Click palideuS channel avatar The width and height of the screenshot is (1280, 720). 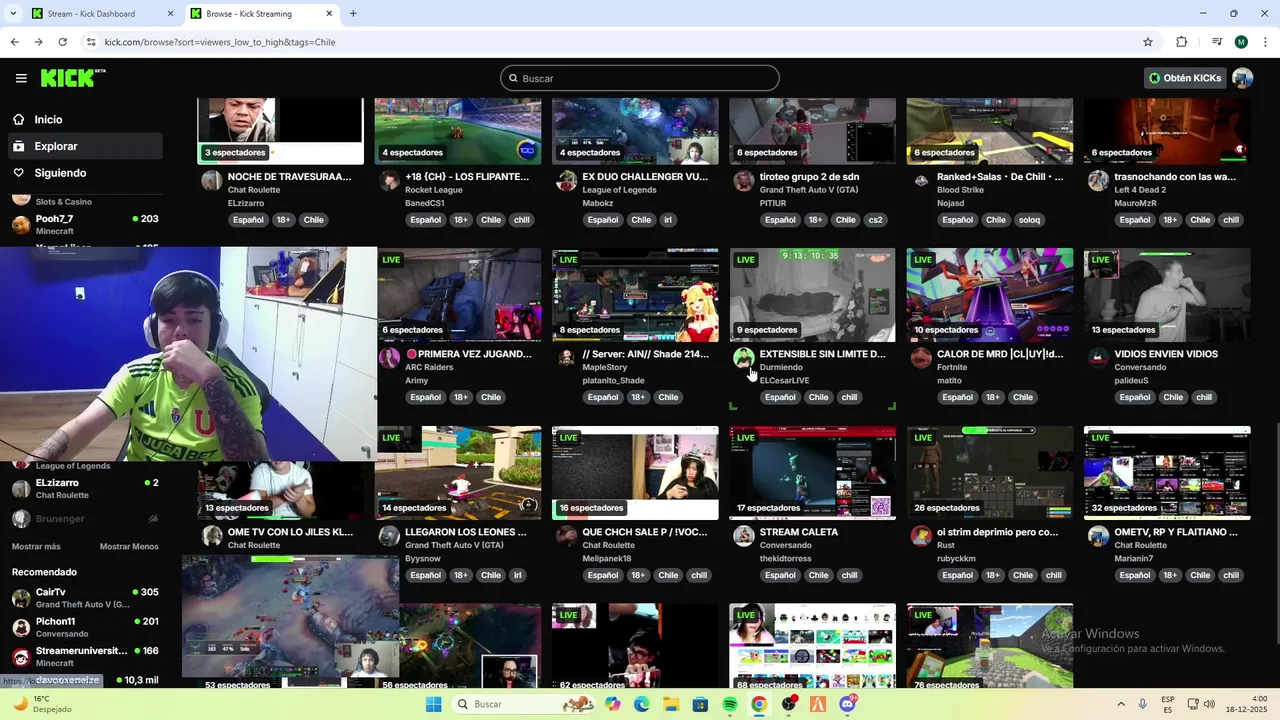(1098, 358)
